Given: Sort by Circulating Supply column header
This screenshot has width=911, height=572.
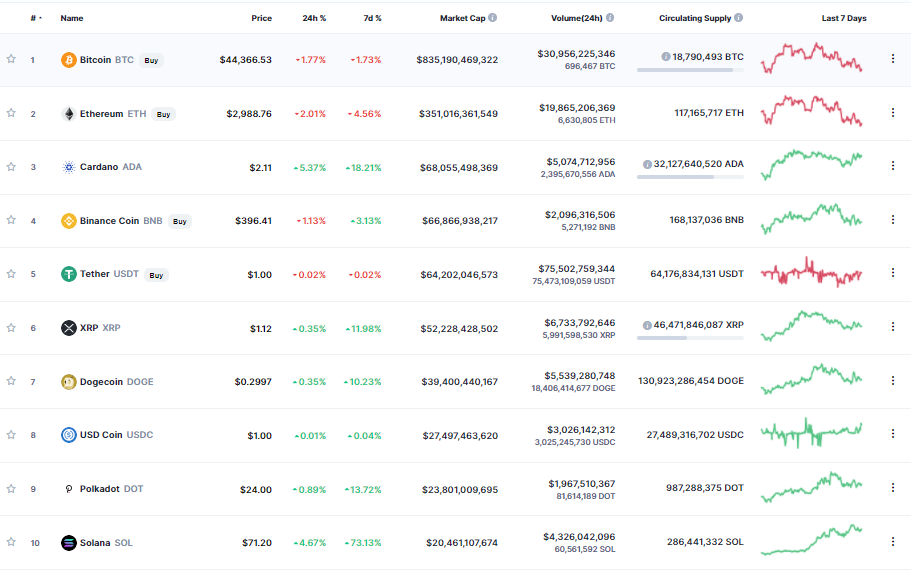Looking at the screenshot, I should 695,18.
